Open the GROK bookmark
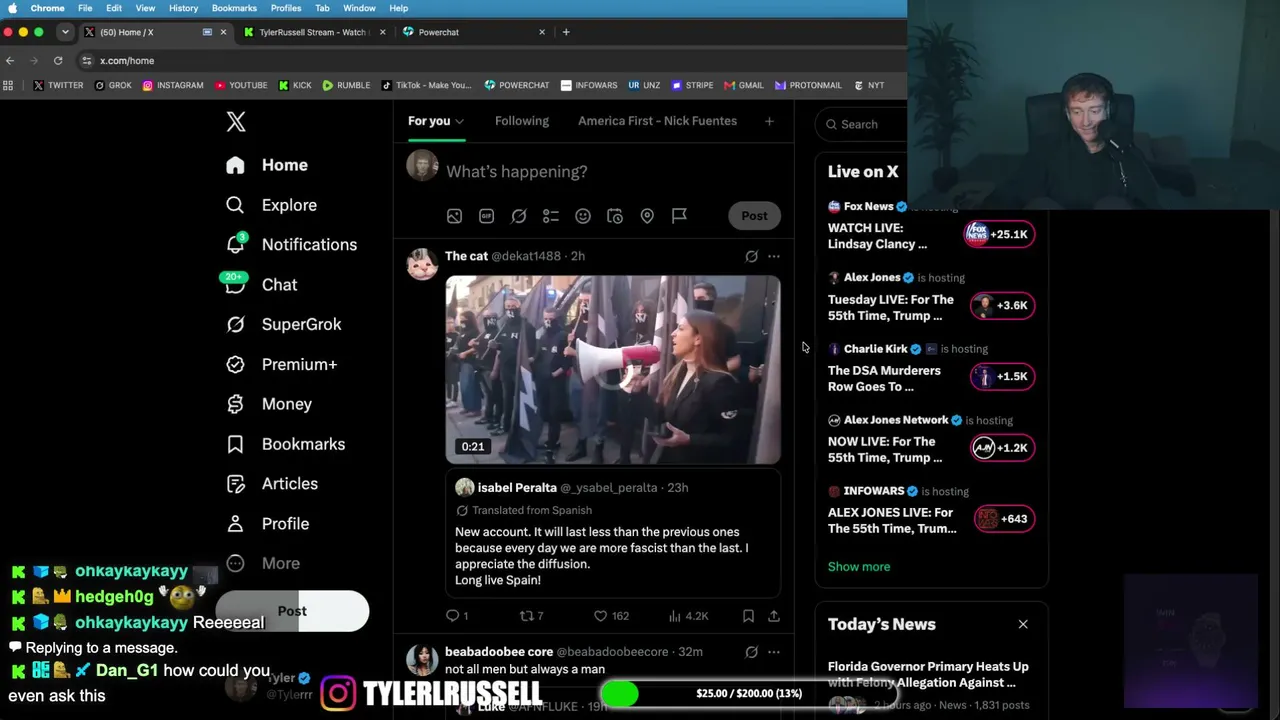Viewport: 1280px width, 720px height. (113, 85)
